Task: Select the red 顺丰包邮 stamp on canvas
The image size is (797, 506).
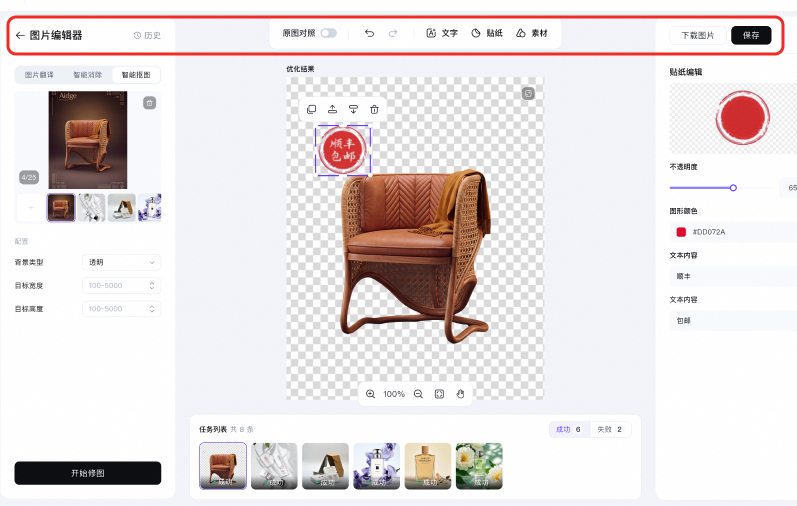Action: 343,150
